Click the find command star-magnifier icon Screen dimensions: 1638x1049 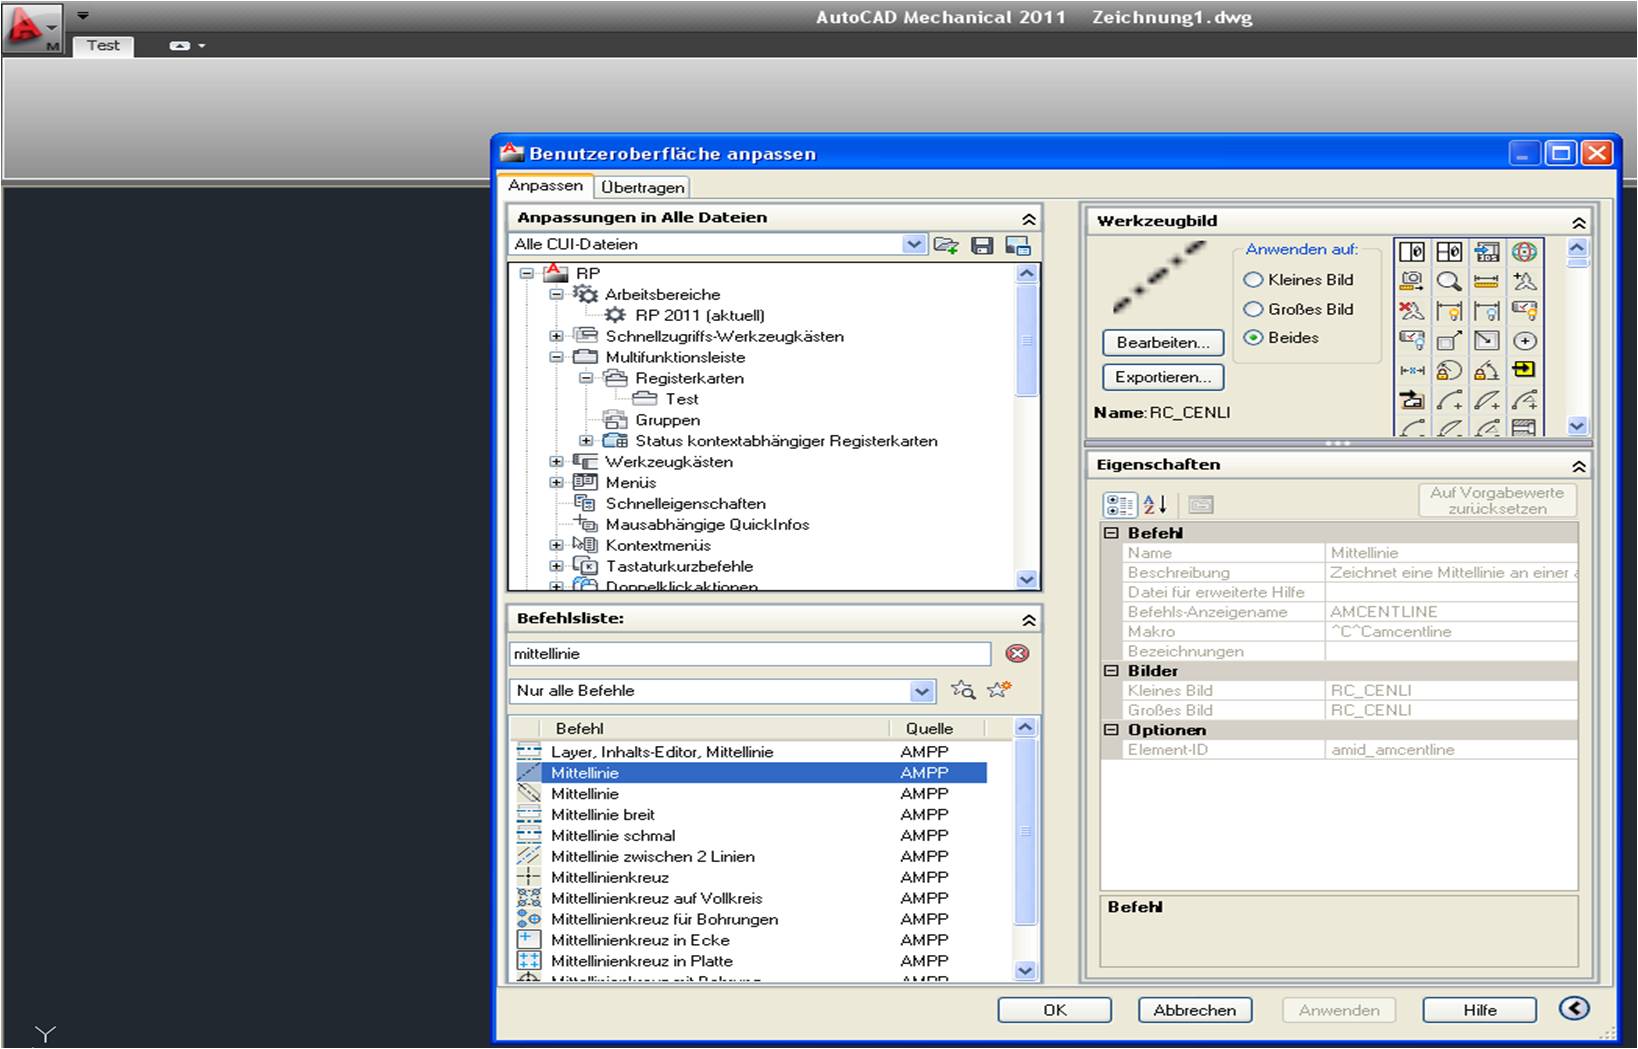coord(962,690)
